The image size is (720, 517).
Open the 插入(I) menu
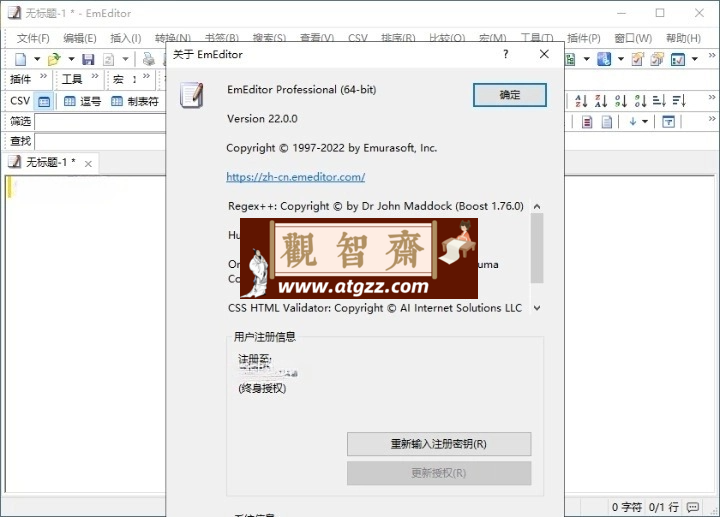(126, 38)
